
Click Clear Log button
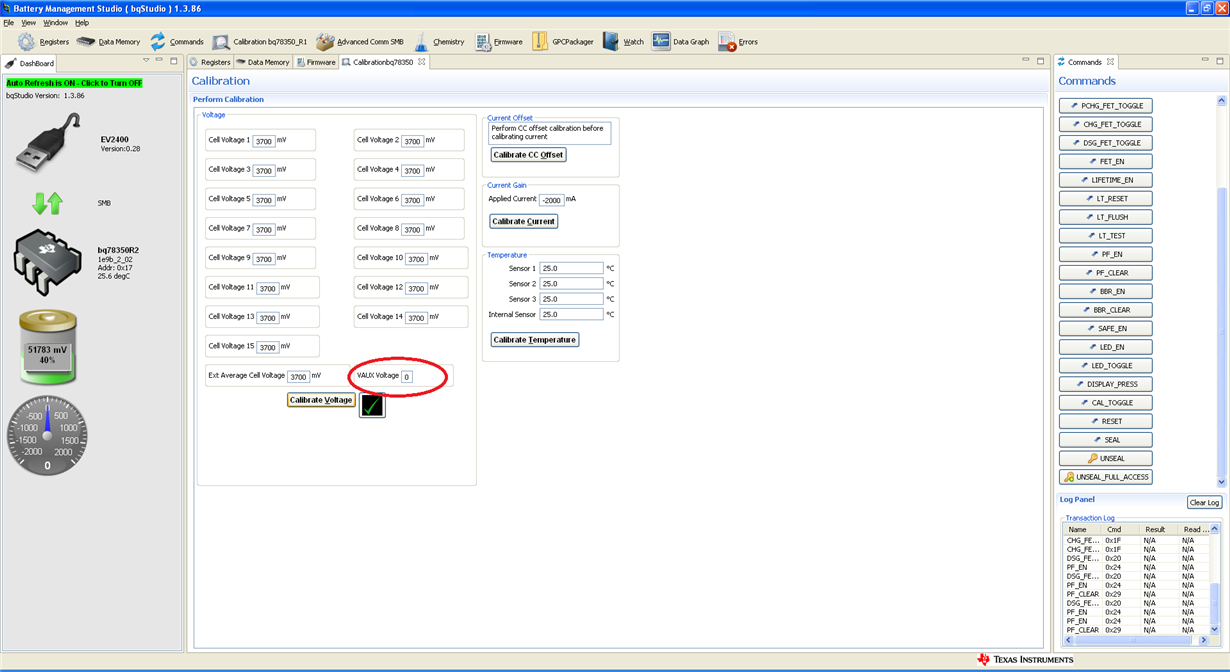tap(1204, 503)
